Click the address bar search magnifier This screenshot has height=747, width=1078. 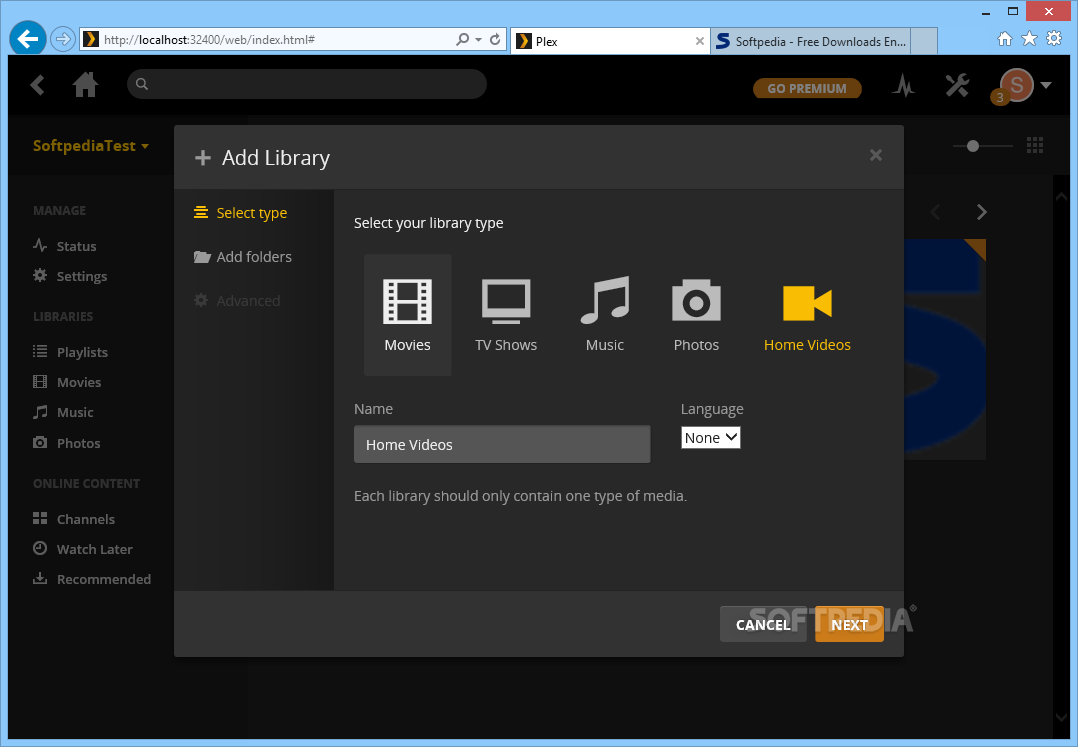point(463,39)
